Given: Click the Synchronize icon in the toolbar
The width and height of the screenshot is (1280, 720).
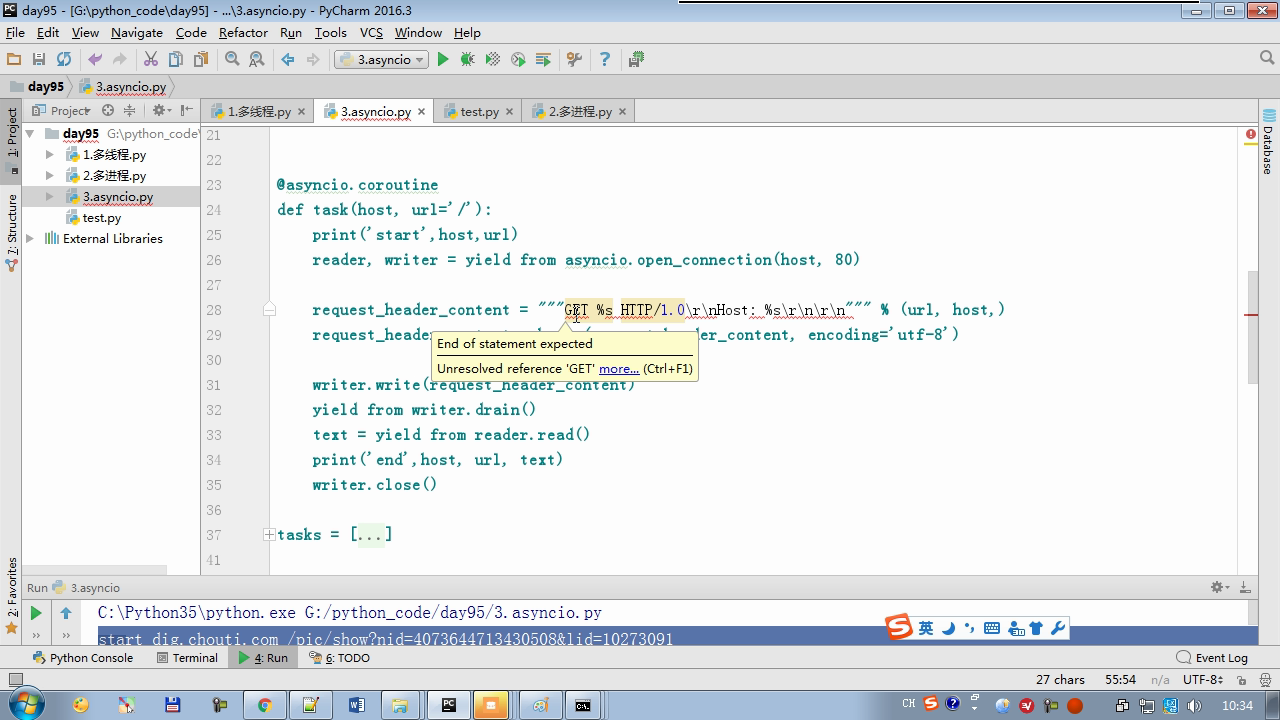Looking at the screenshot, I should pos(64,60).
